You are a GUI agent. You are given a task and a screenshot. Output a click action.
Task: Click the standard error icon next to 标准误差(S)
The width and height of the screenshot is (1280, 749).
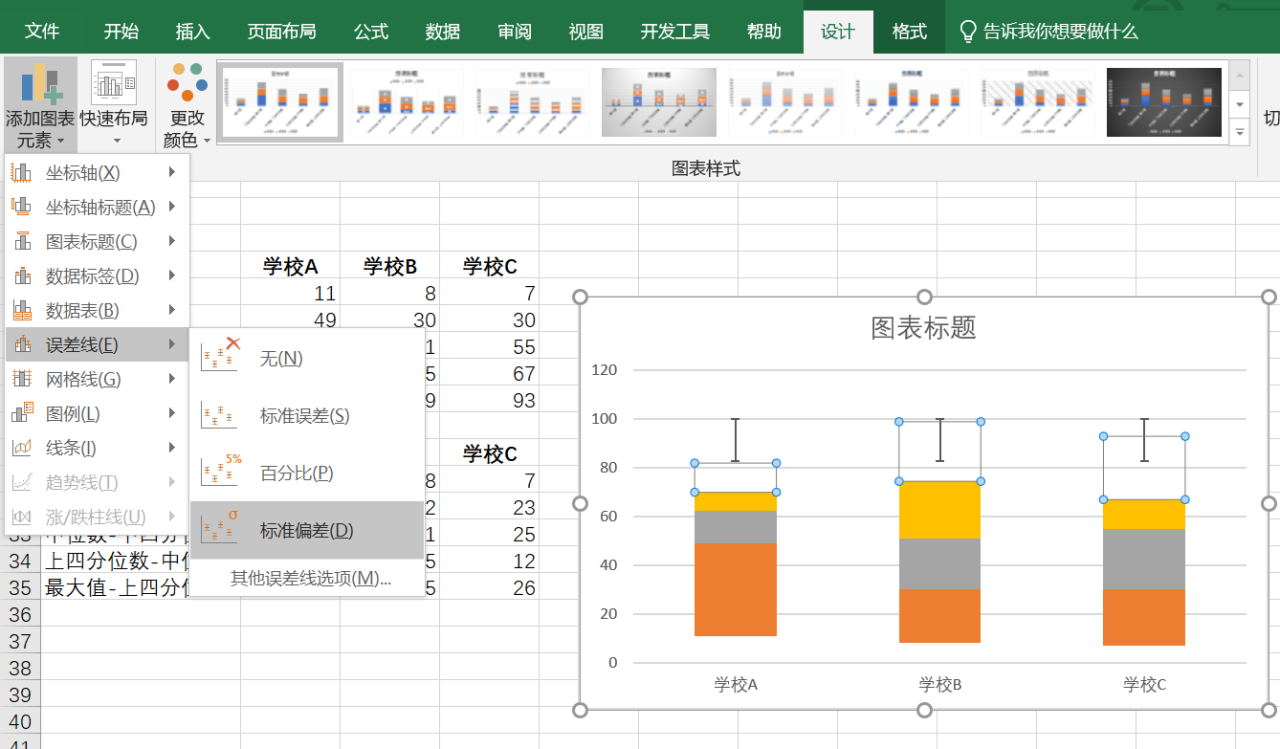click(219, 415)
